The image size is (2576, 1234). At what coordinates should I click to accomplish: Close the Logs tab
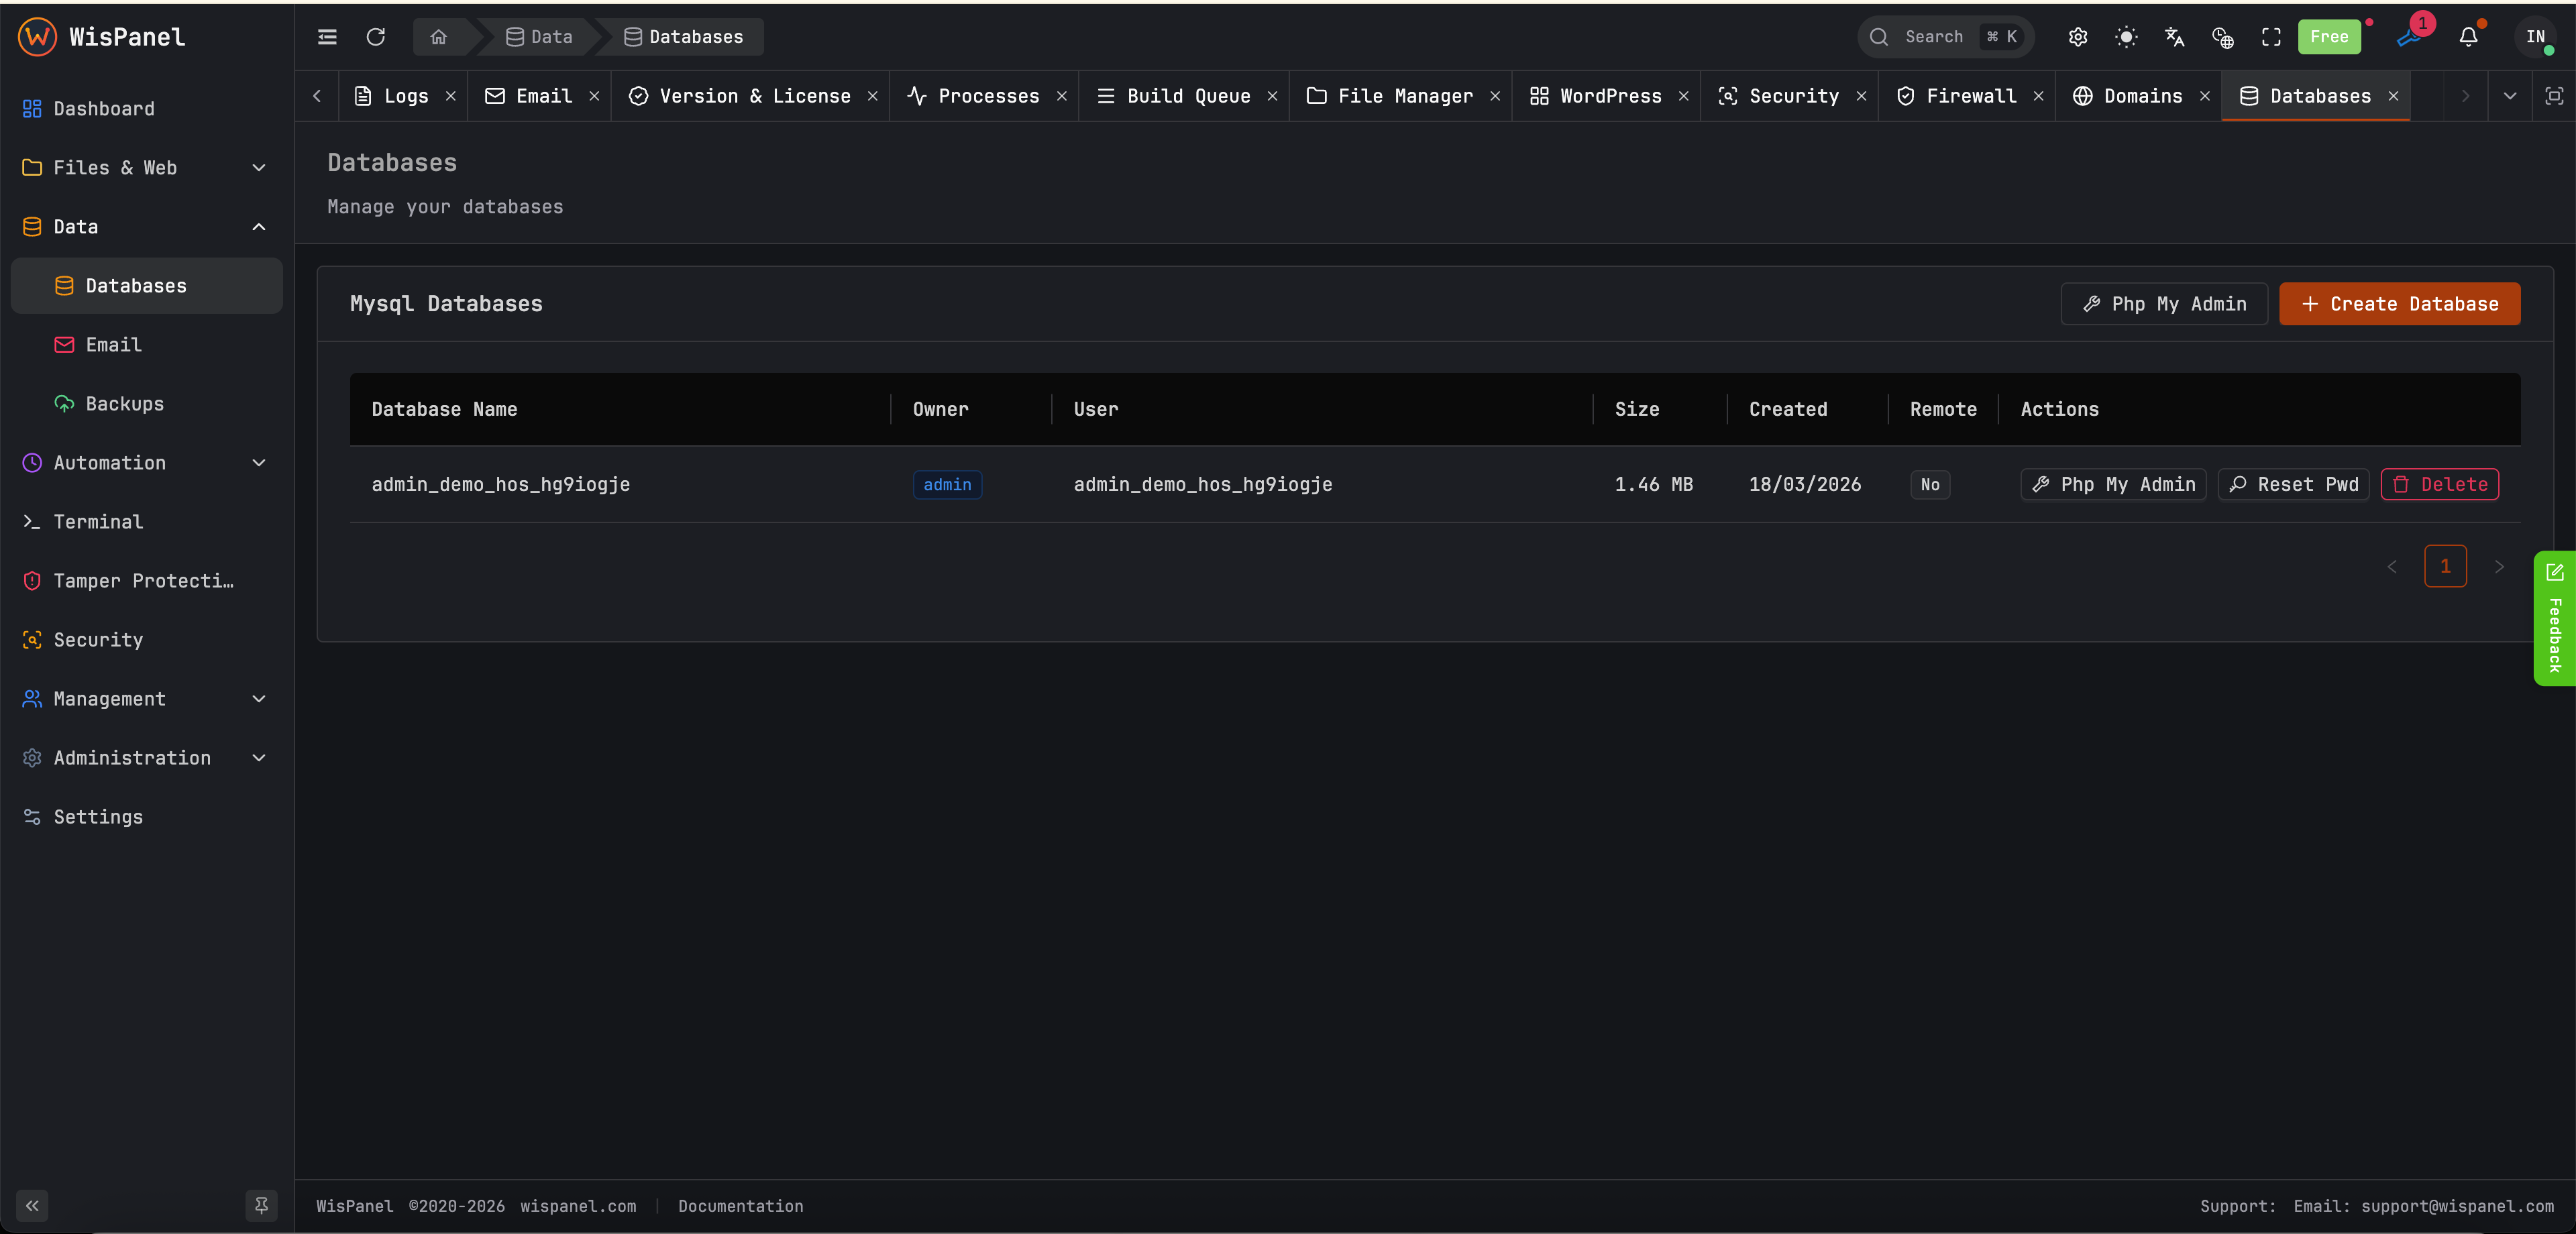coord(451,96)
